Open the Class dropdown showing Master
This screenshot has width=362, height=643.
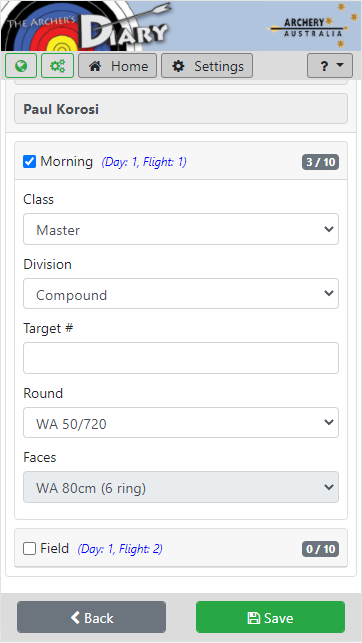click(181, 229)
